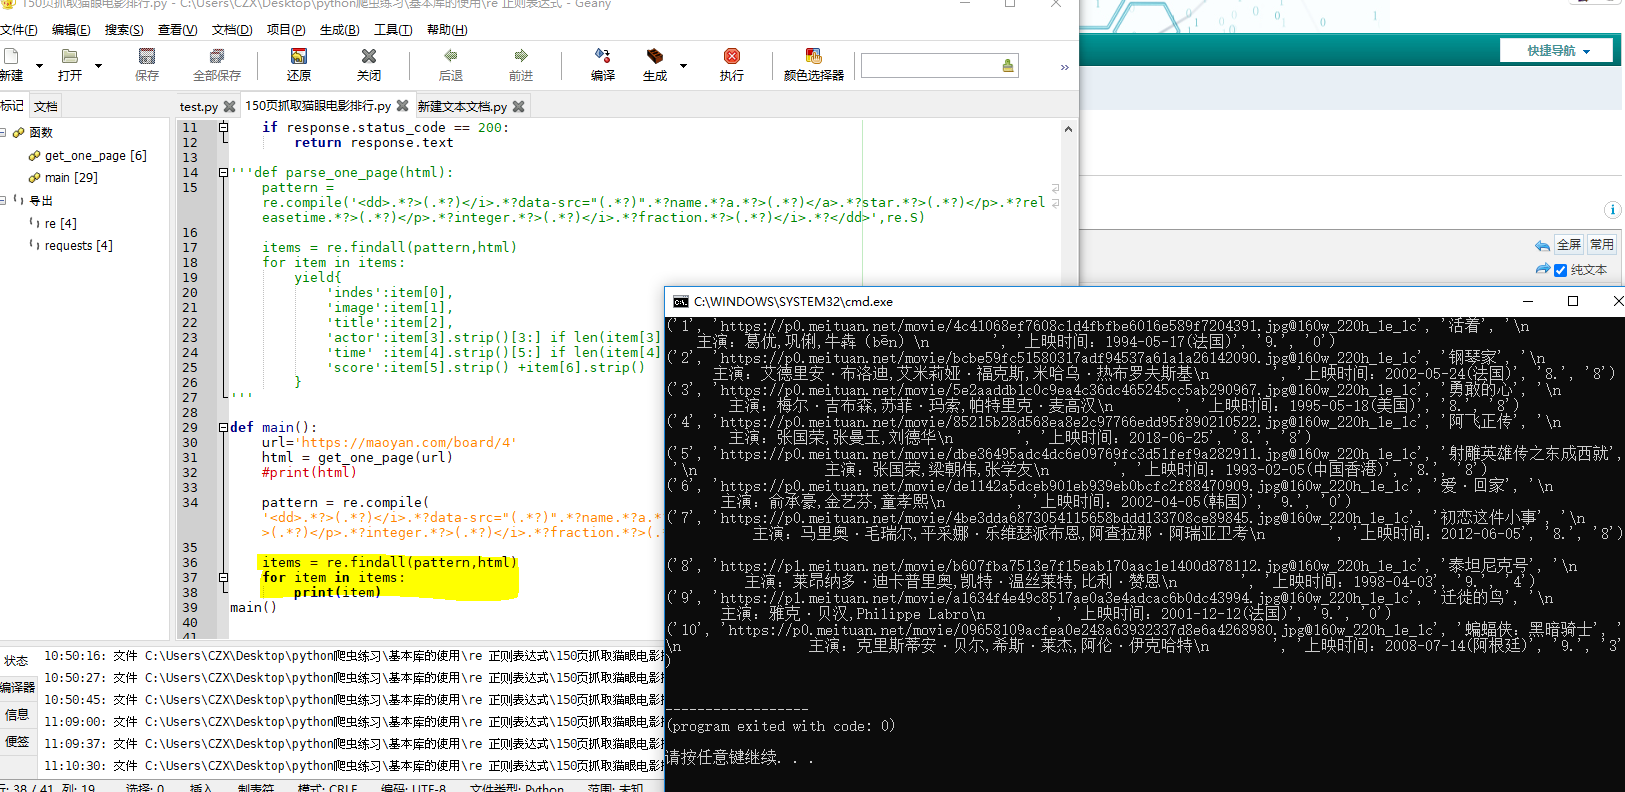Screen dimensions: 1625x792
Task: Collapse the code fold at line 11
Action: (x=223, y=127)
